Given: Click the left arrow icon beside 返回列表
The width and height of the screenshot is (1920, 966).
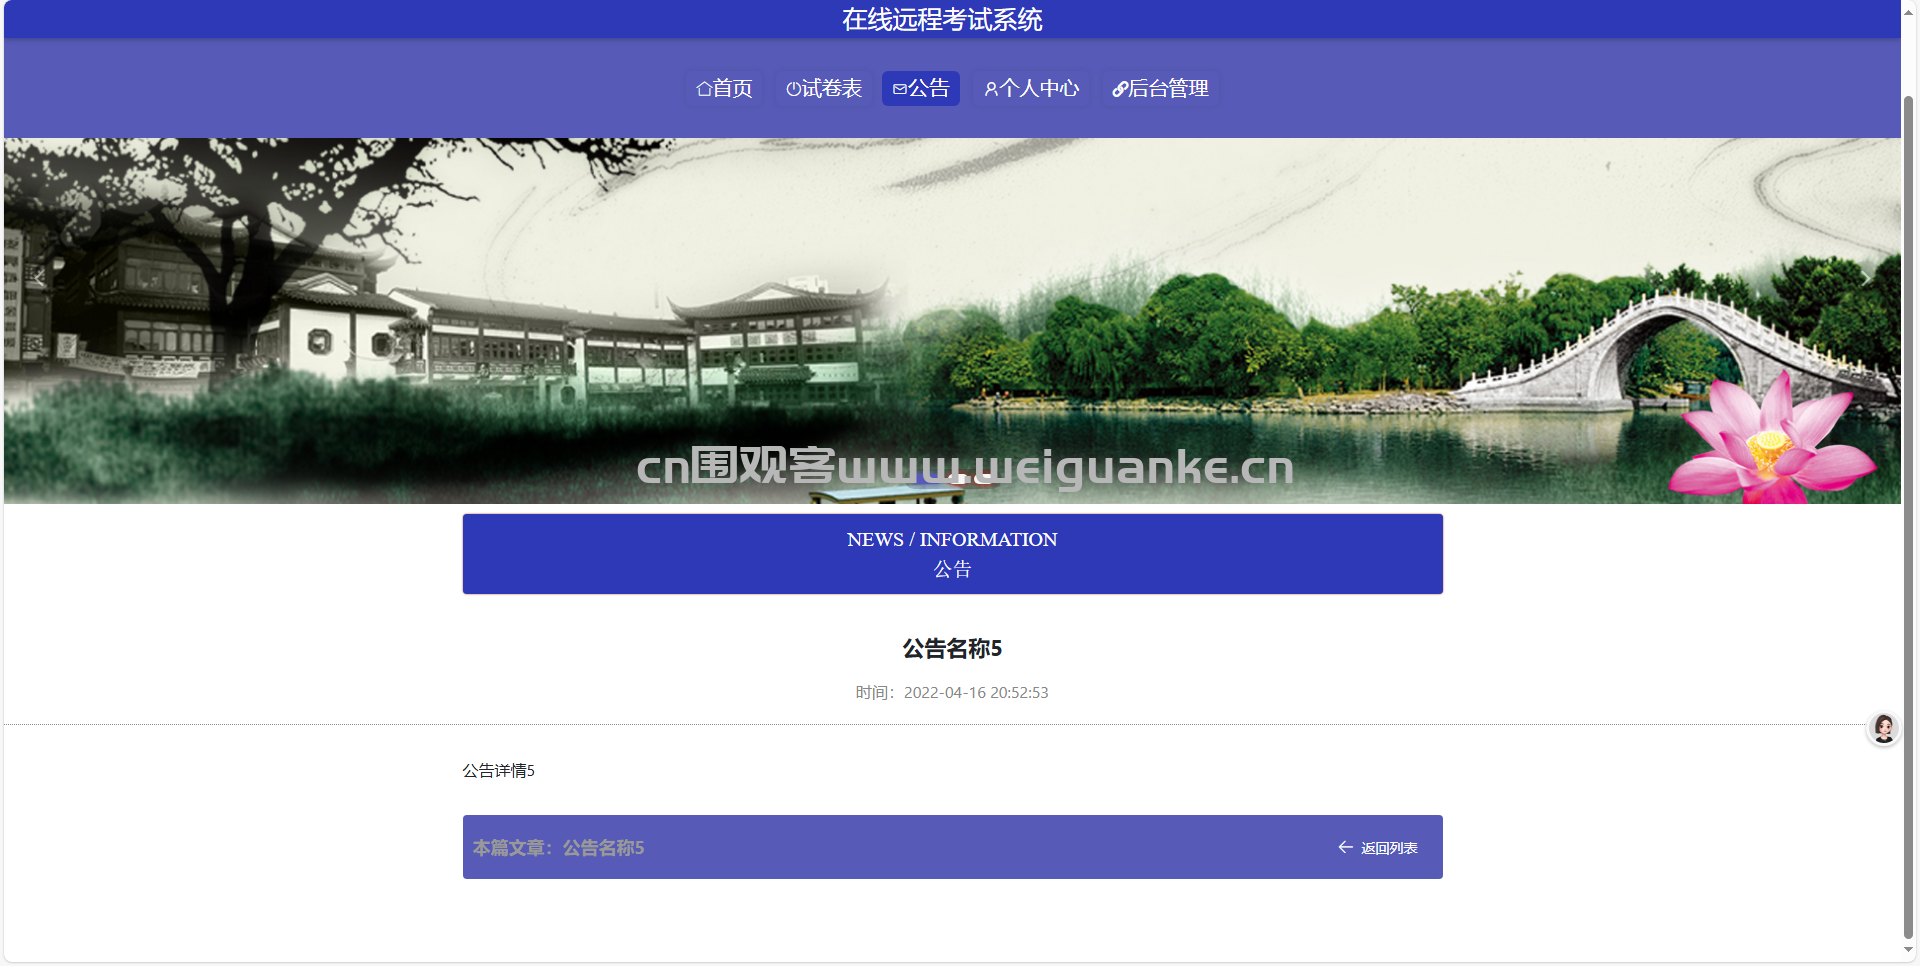Looking at the screenshot, I should (1346, 847).
